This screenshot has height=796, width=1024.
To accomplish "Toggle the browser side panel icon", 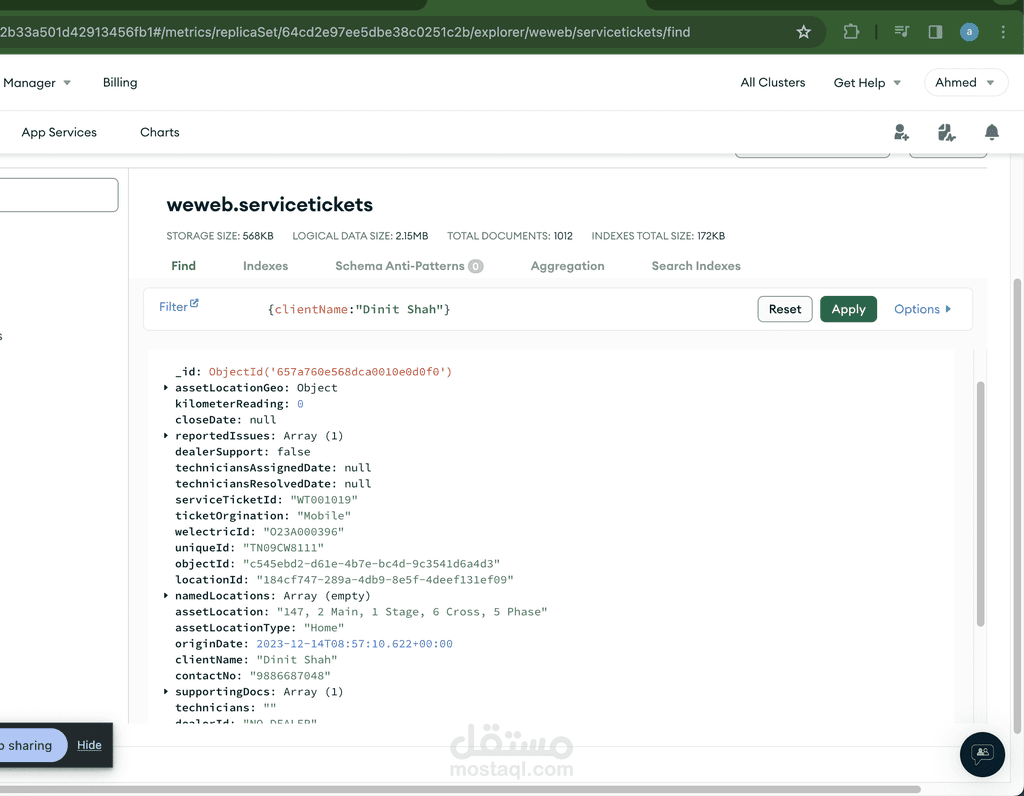I will click(935, 31).
